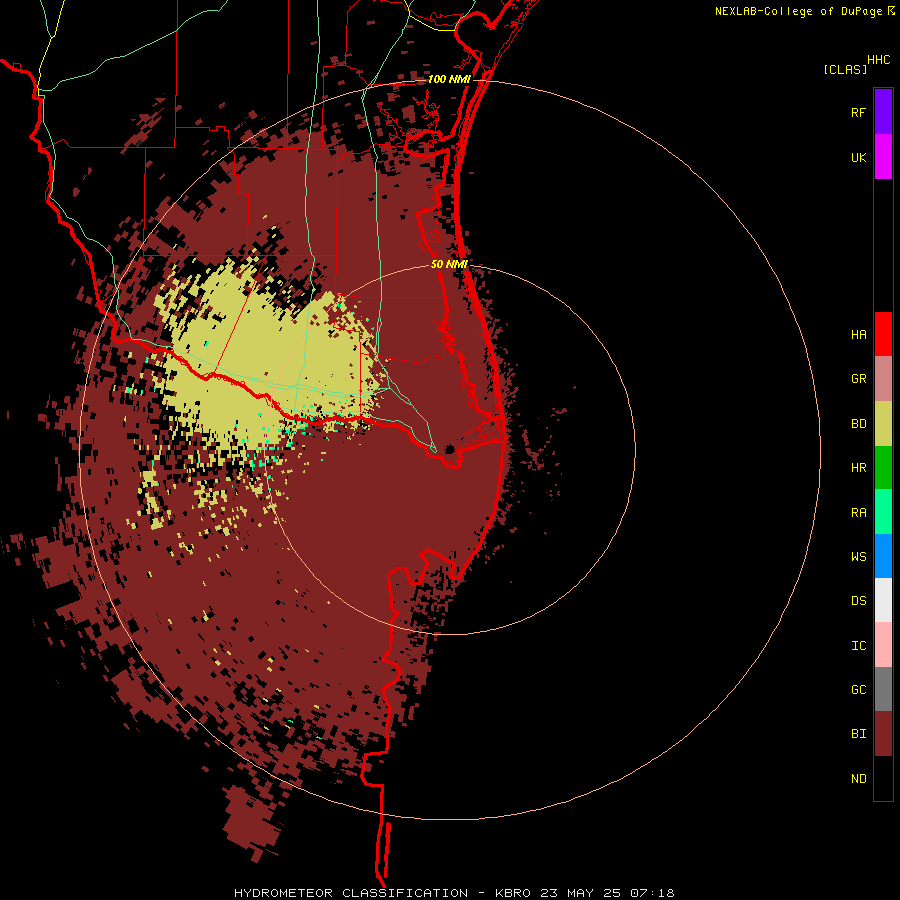Click the HYDROMETEOR CLASSIFICATION title text
This screenshot has height=900, width=900.
(x=351, y=893)
